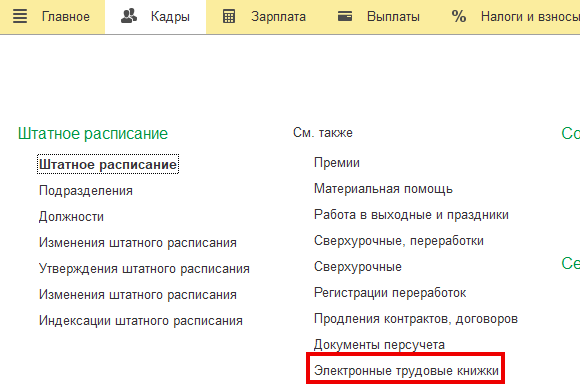Open Документы персучета
This screenshot has width=580, height=391.
pos(379,345)
